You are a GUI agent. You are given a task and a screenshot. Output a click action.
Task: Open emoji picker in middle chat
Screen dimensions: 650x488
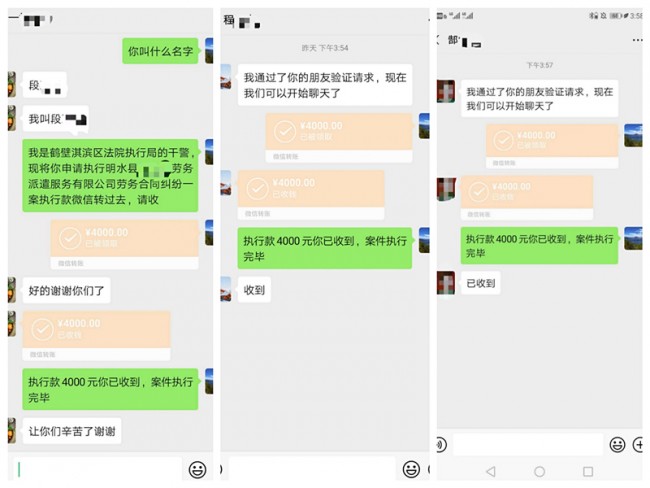[411, 469]
